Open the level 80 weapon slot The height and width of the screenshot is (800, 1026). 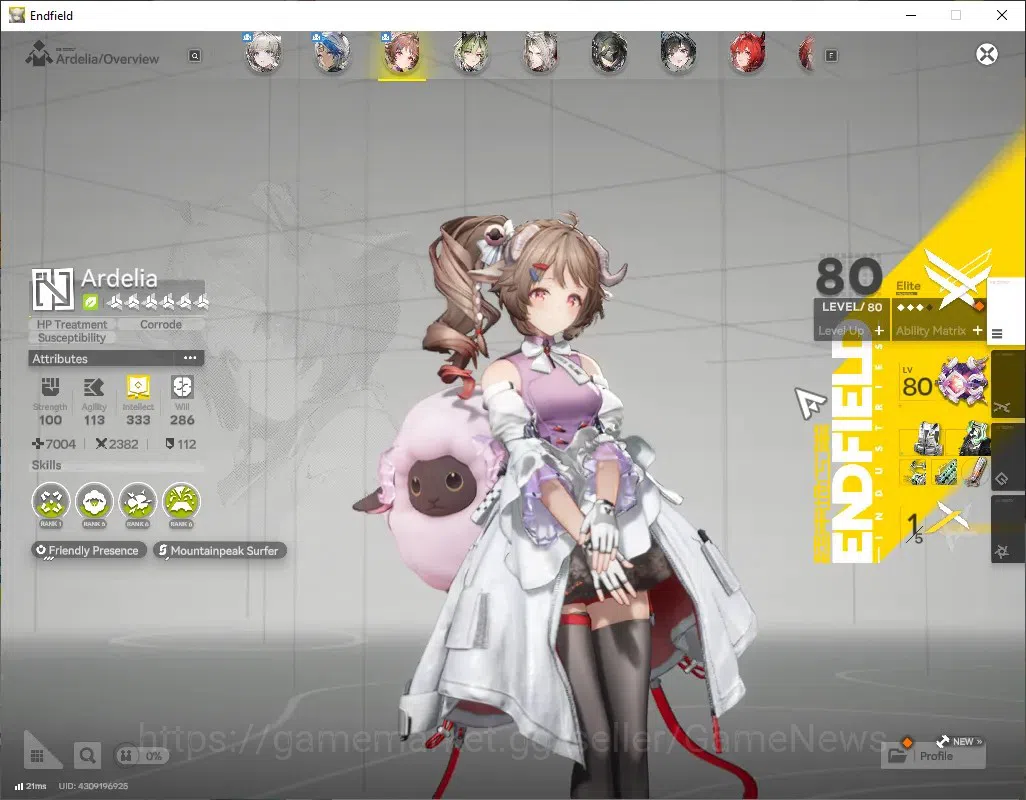pyautogui.click(x=945, y=383)
